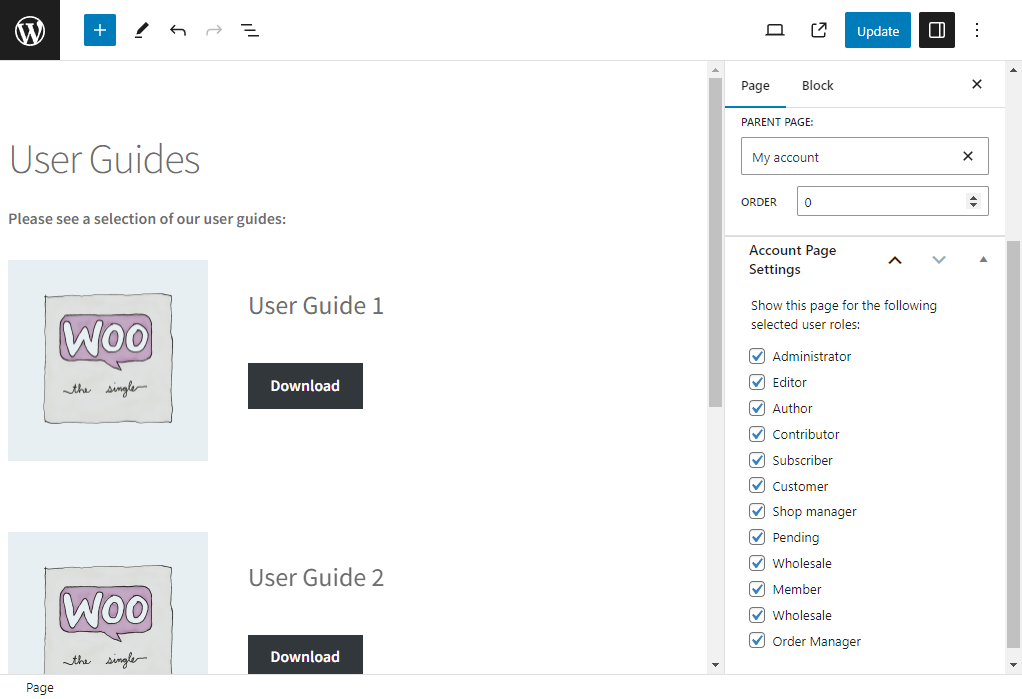The width and height of the screenshot is (1022, 699).
Task: Uncheck the Order Manager checkbox
Action: point(757,640)
